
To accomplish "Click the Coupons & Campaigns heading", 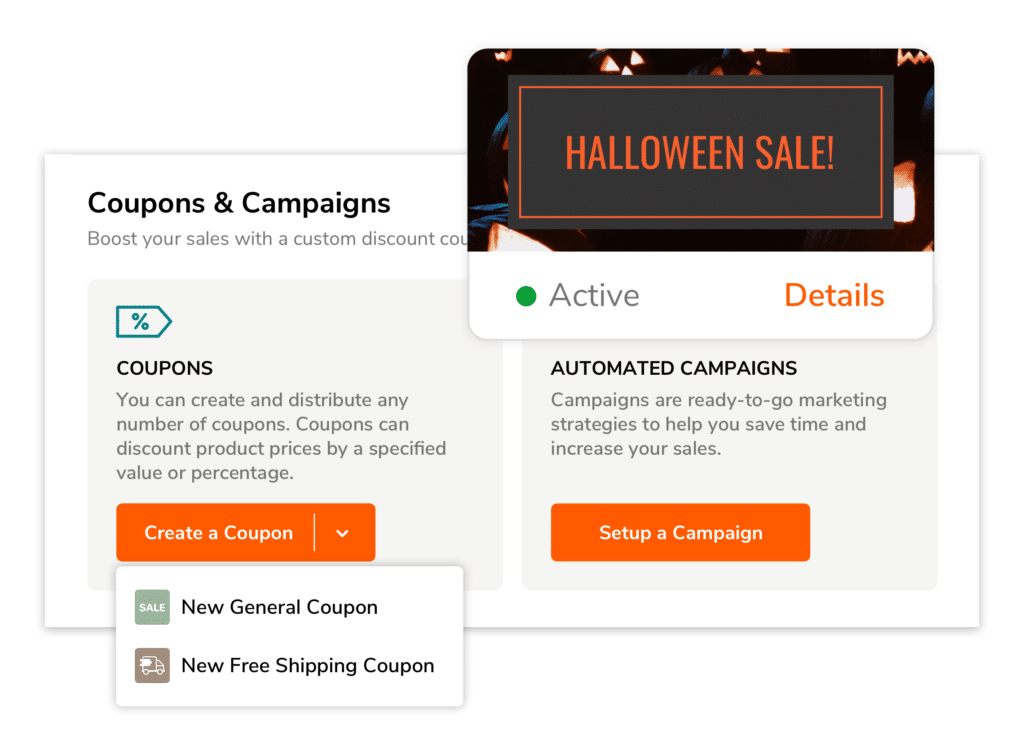I will 238,203.
